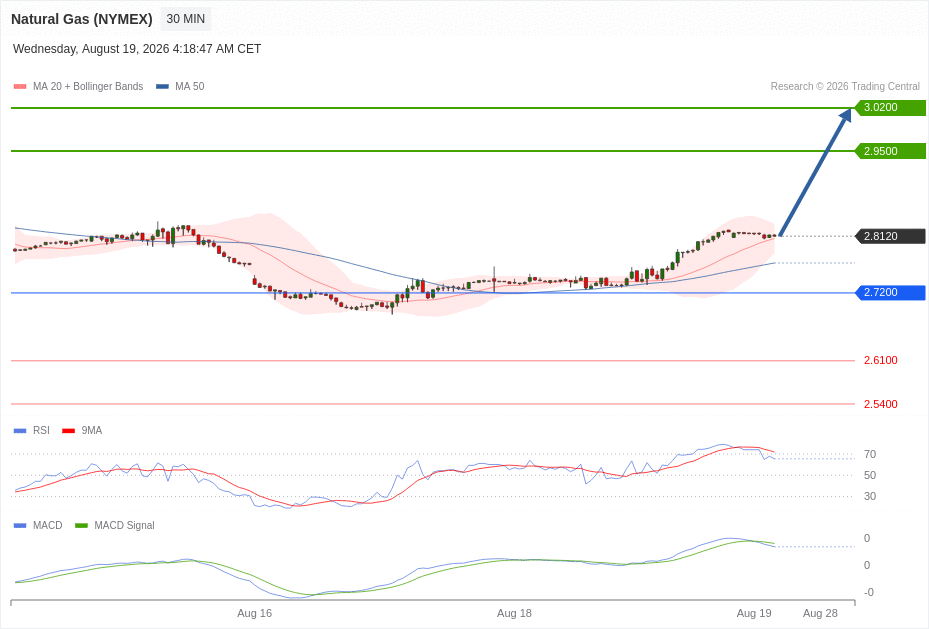
Task: Select the 2.9500 resistance price tag
Action: pos(890,151)
